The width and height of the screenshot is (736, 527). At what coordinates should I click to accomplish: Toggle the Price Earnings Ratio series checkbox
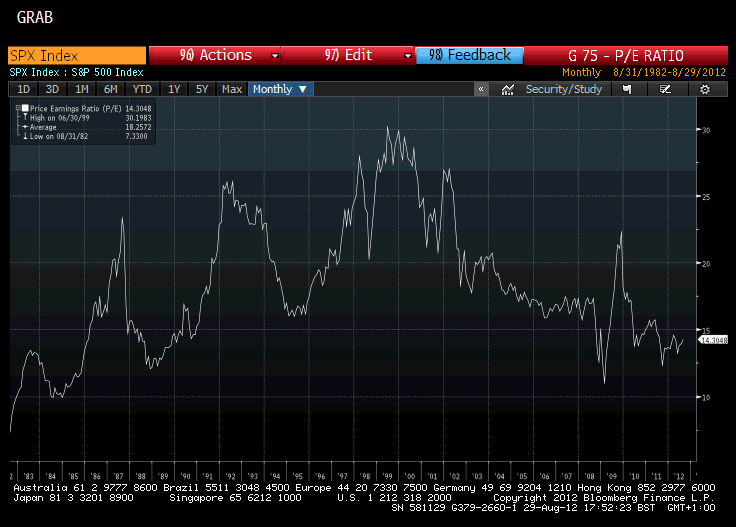coord(25,108)
